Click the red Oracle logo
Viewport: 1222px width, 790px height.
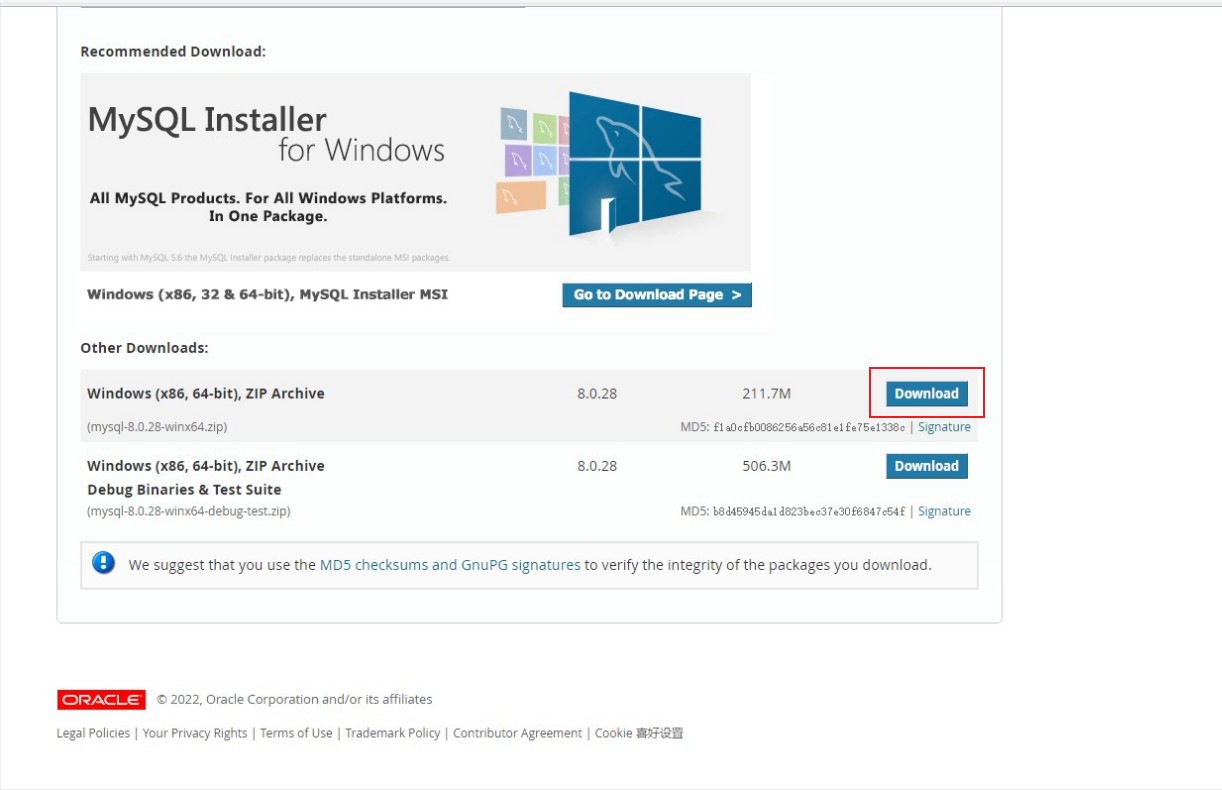[102, 699]
